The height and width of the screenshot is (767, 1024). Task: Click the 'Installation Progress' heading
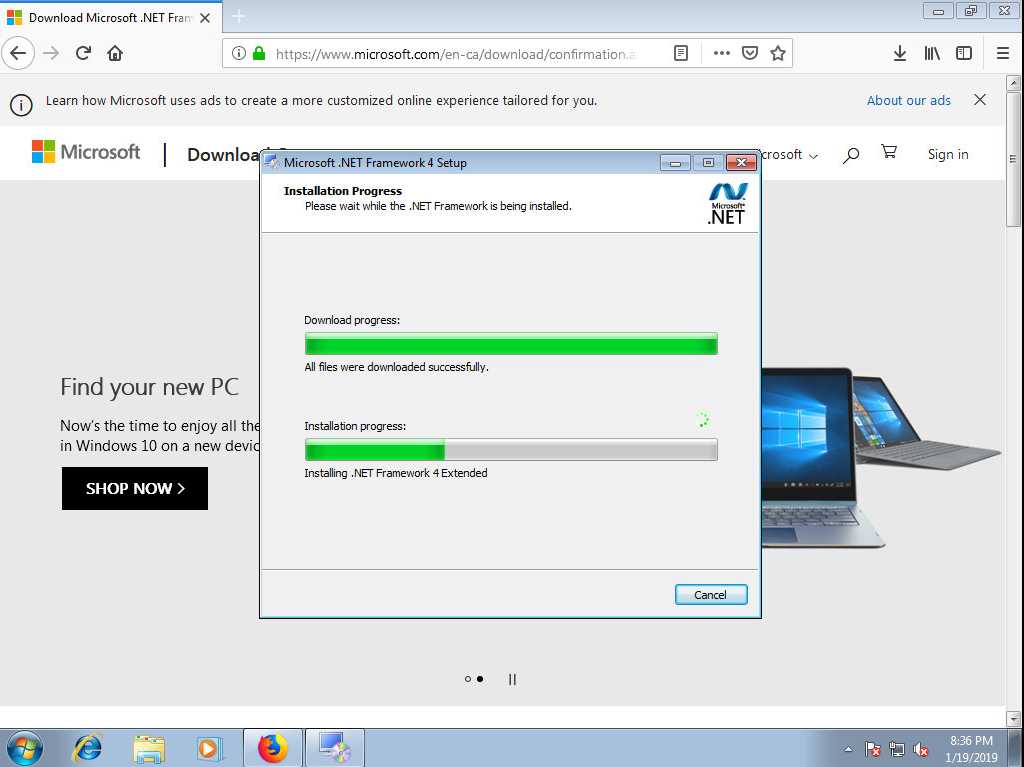(343, 191)
